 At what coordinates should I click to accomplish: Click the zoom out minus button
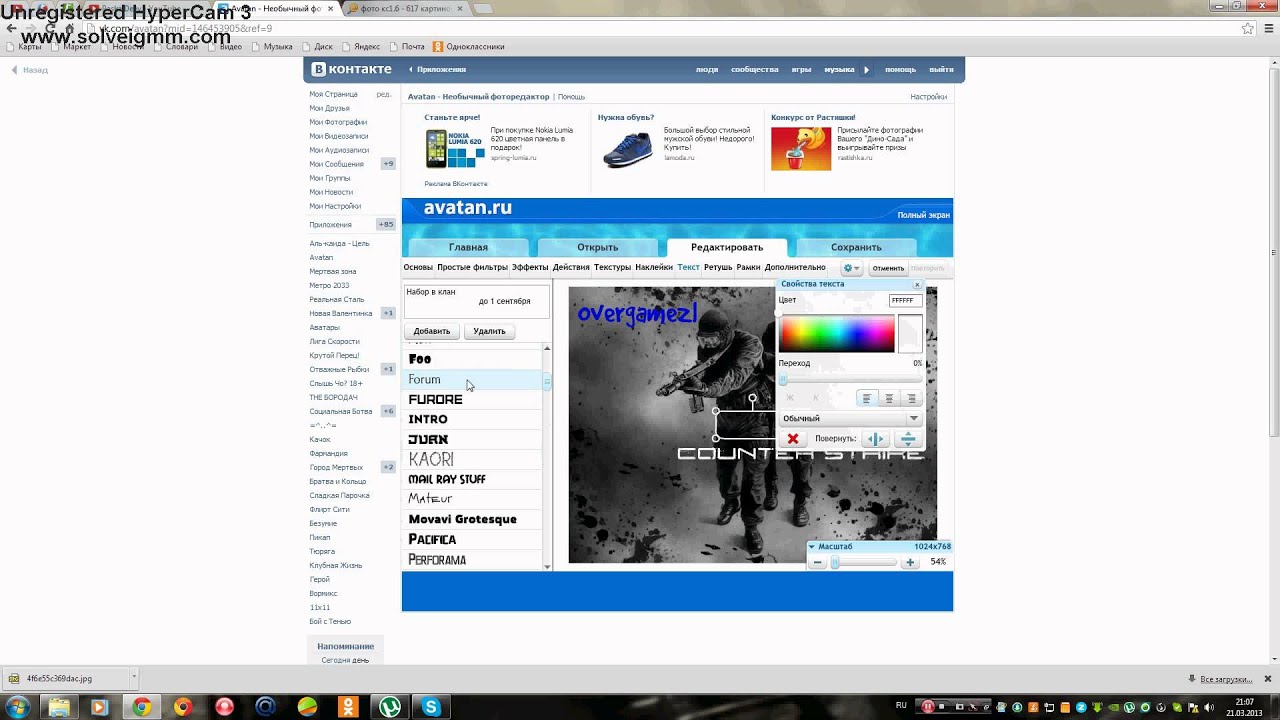(818, 563)
